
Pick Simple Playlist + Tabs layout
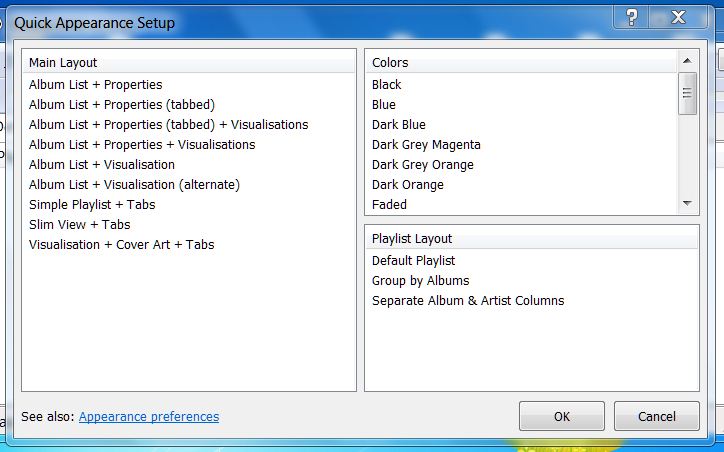click(x=92, y=205)
